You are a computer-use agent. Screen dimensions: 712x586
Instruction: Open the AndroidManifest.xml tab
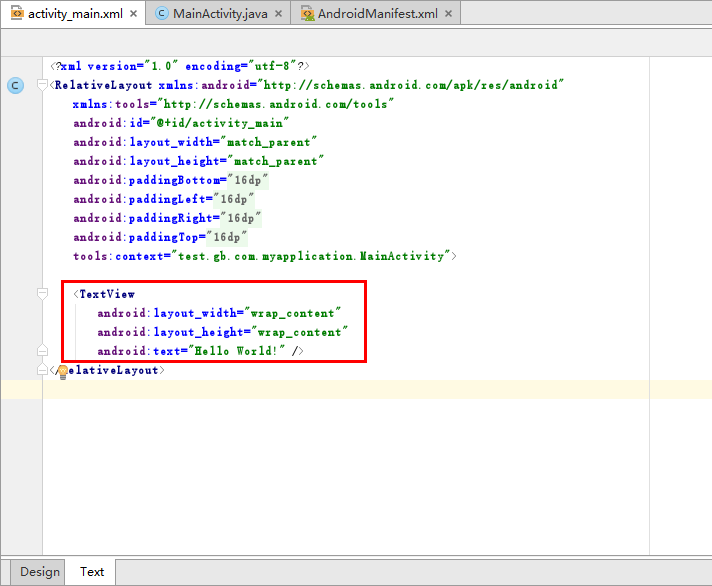point(377,14)
